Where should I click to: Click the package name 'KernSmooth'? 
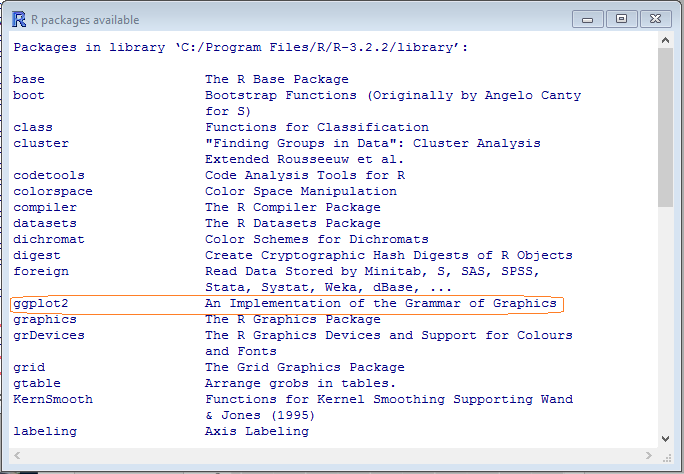click(x=53, y=399)
